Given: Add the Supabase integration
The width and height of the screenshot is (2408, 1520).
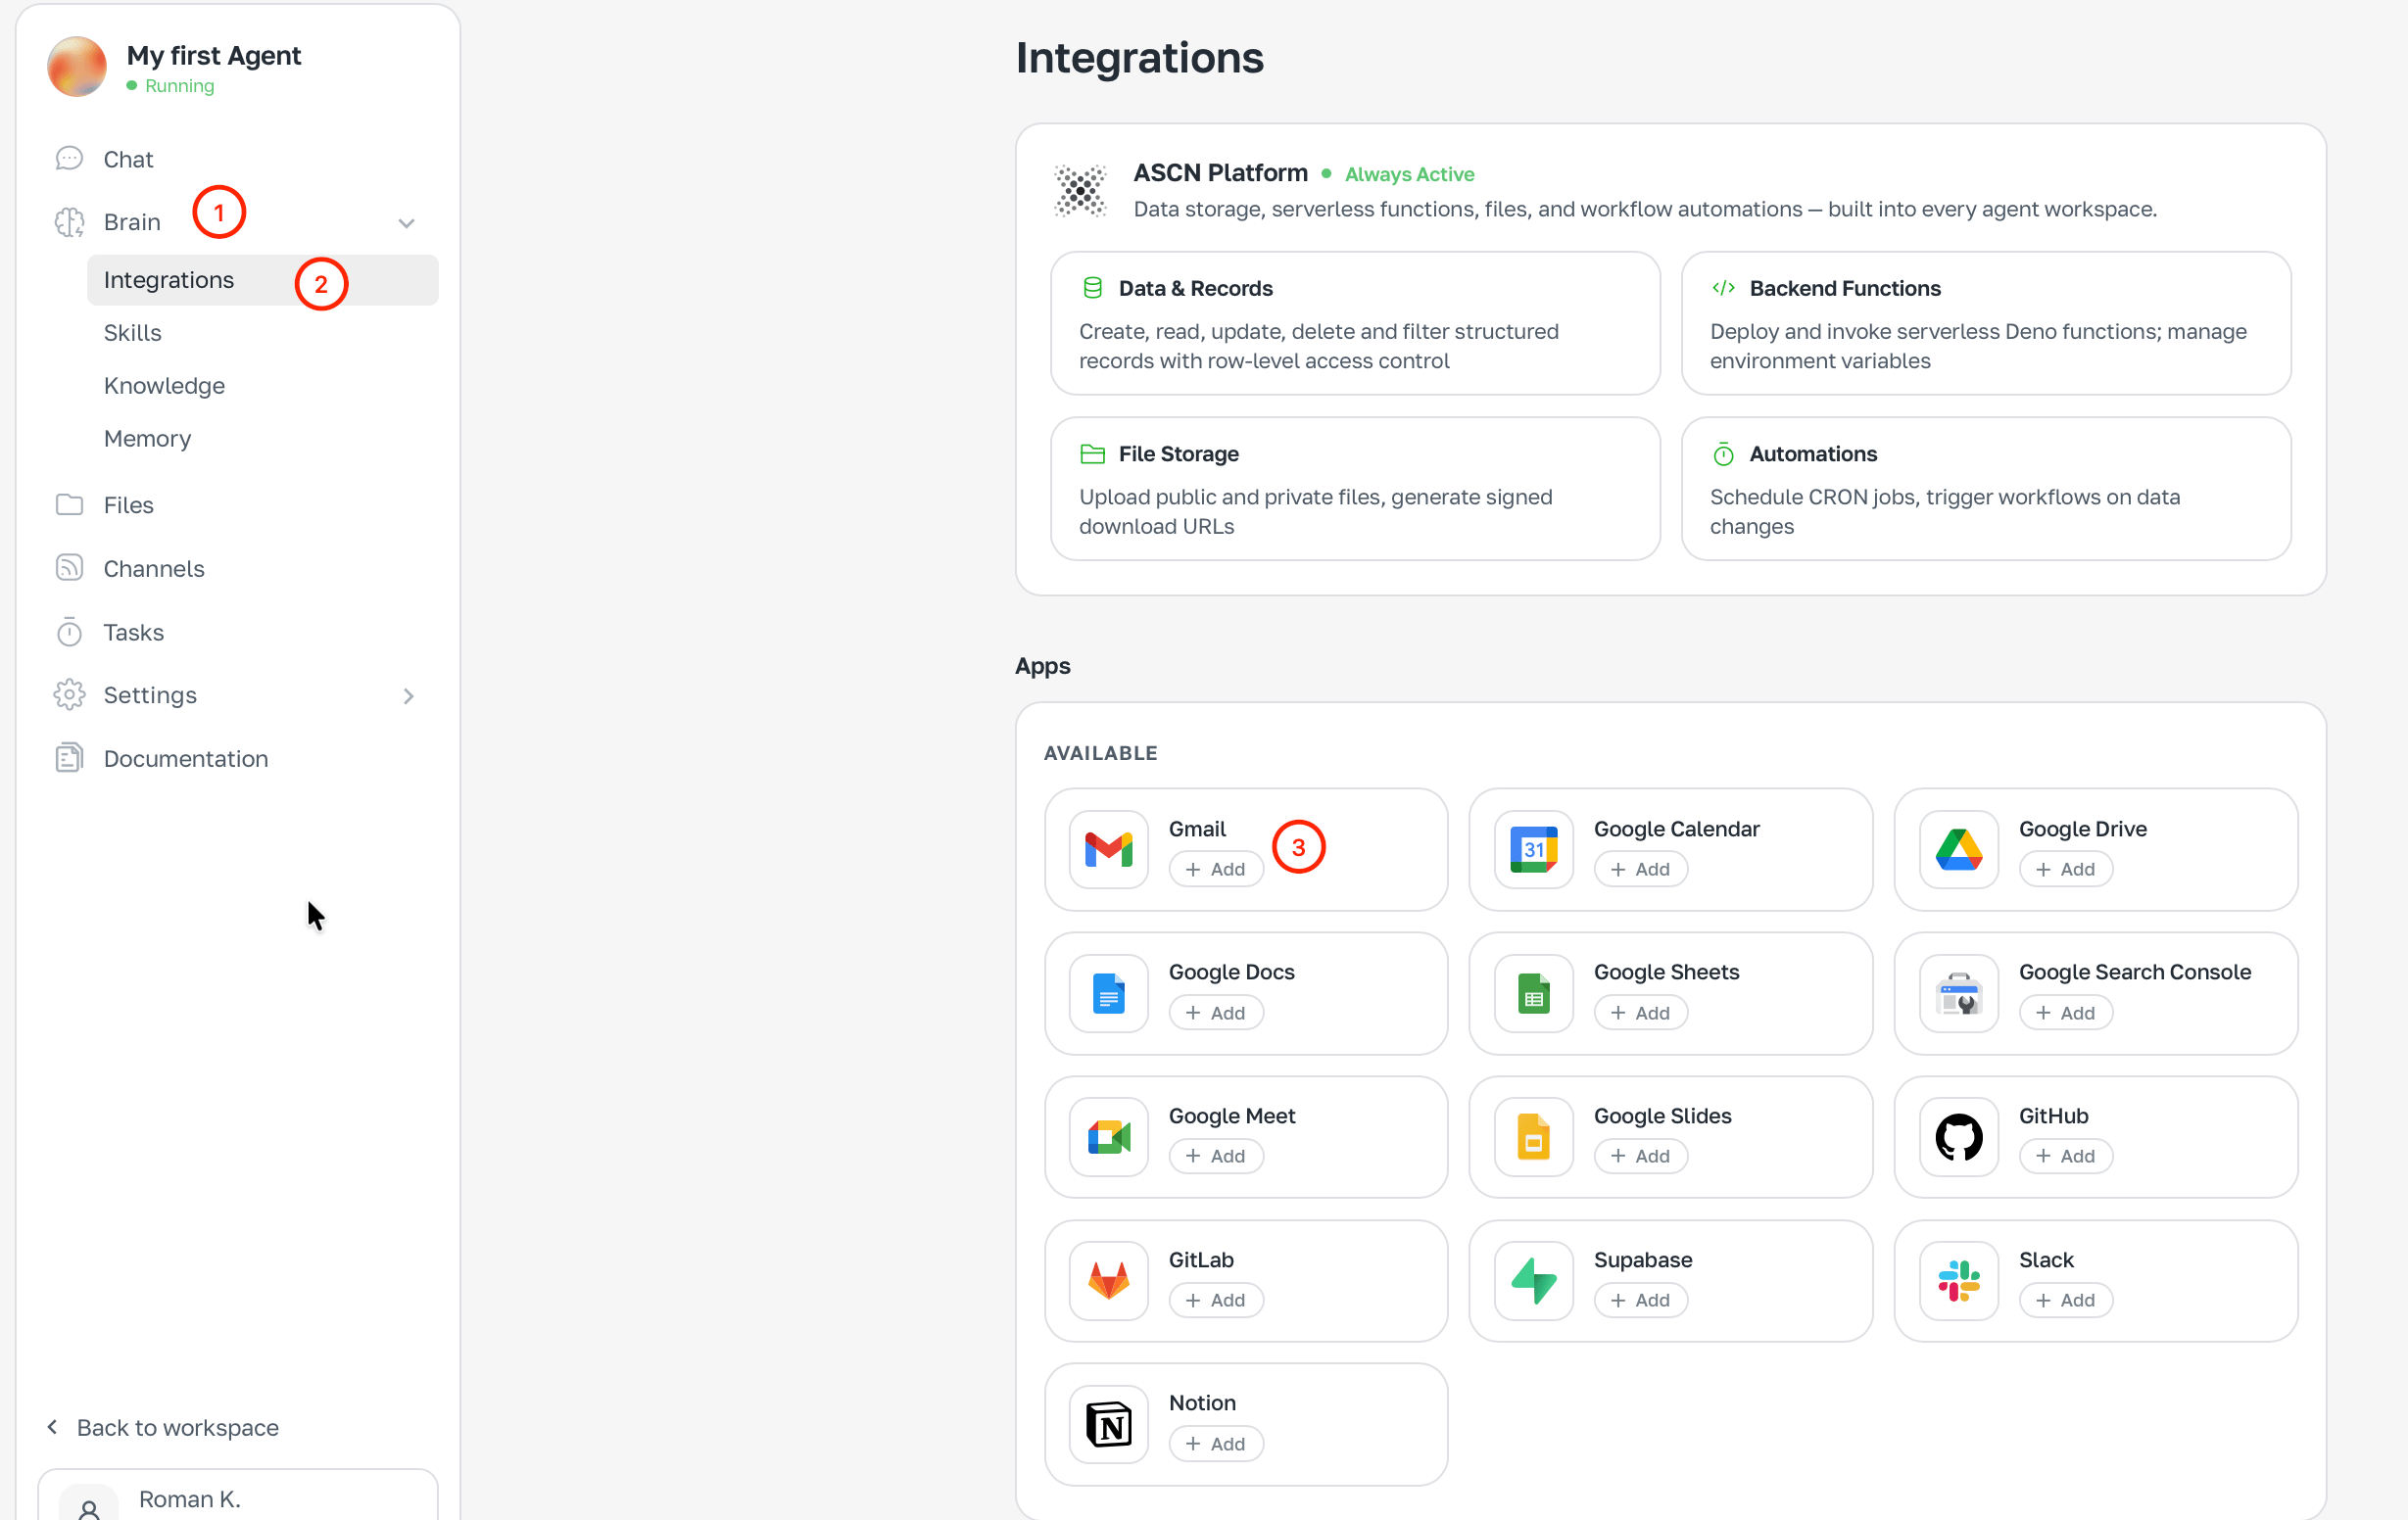Looking at the screenshot, I should point(1640,1300).
